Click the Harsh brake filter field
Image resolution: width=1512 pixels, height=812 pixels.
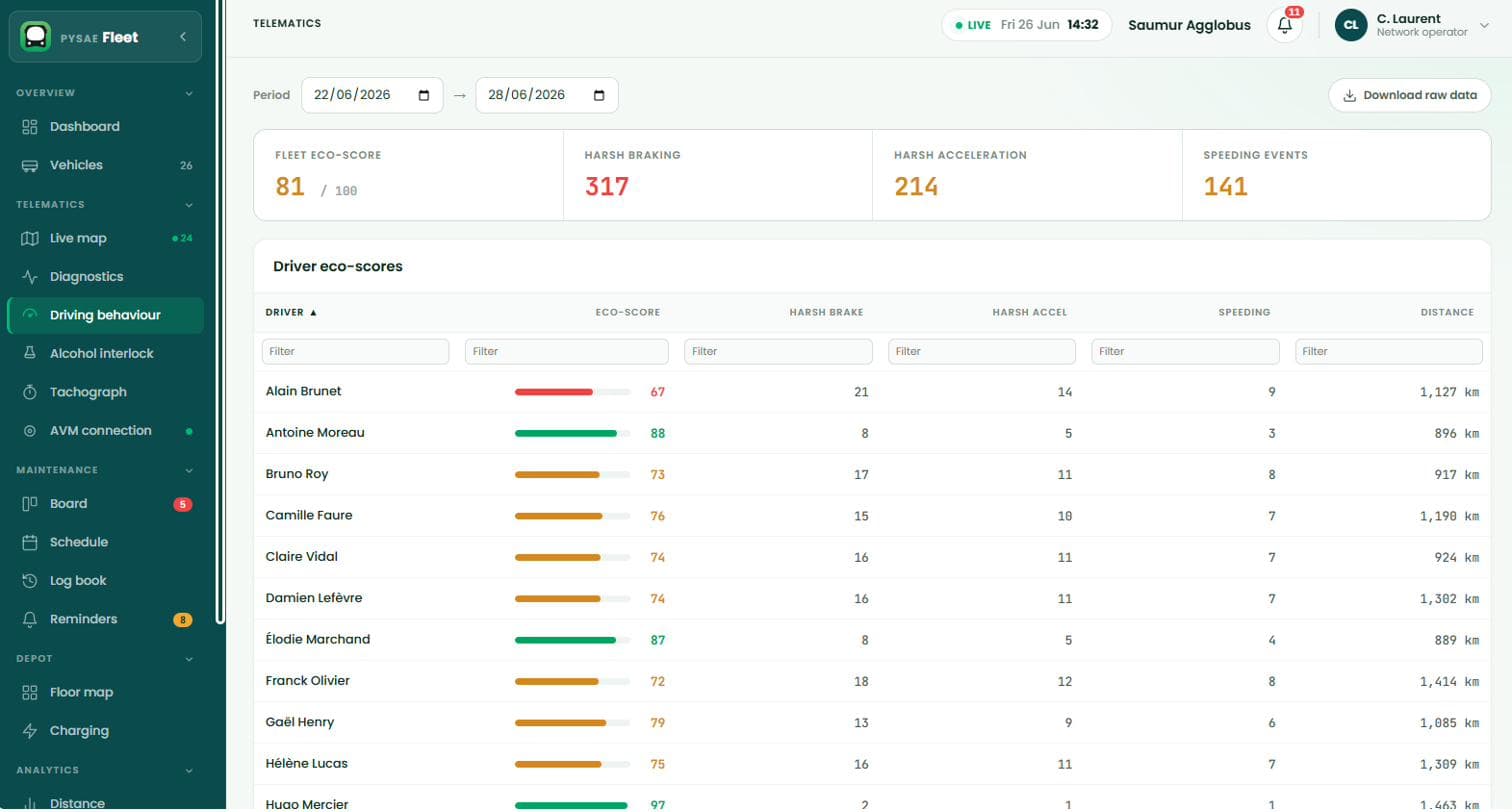click(778, 351)
